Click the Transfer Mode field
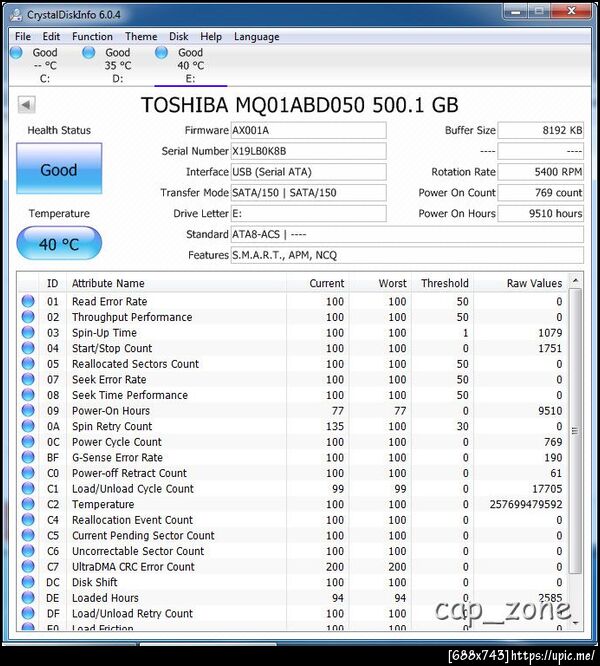The height and width of the screenshot is (666, 600). [x=308, y=193]
